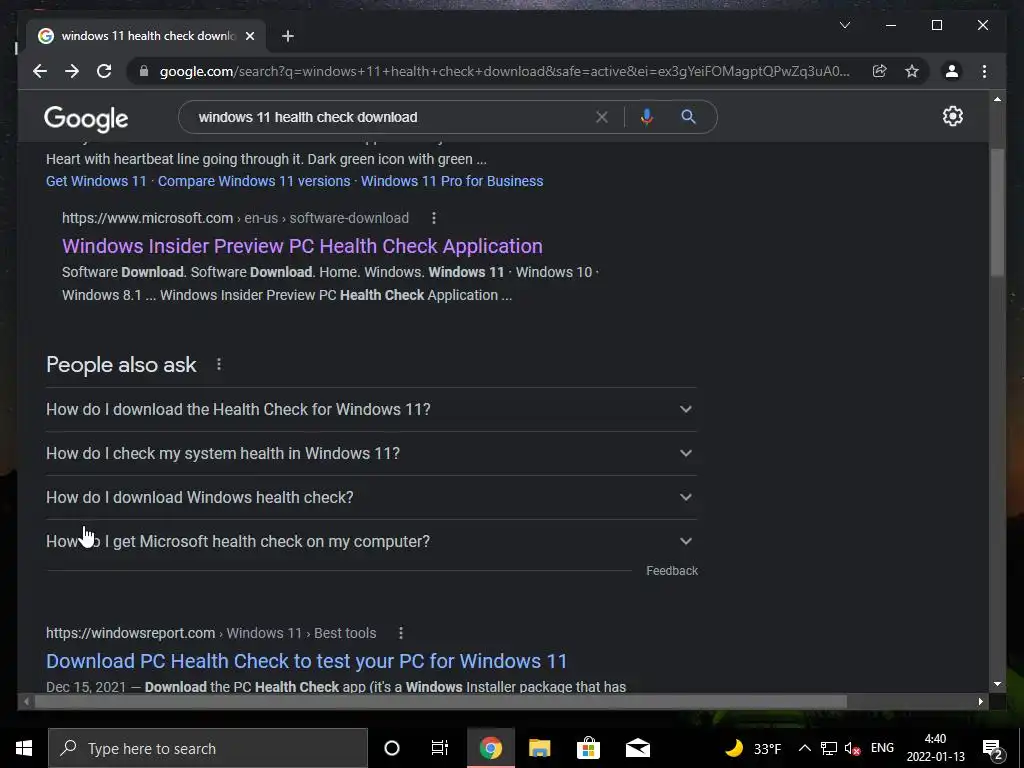Click the vertical scrollbar thumb

pyautogui.click(x=997, y=213)
